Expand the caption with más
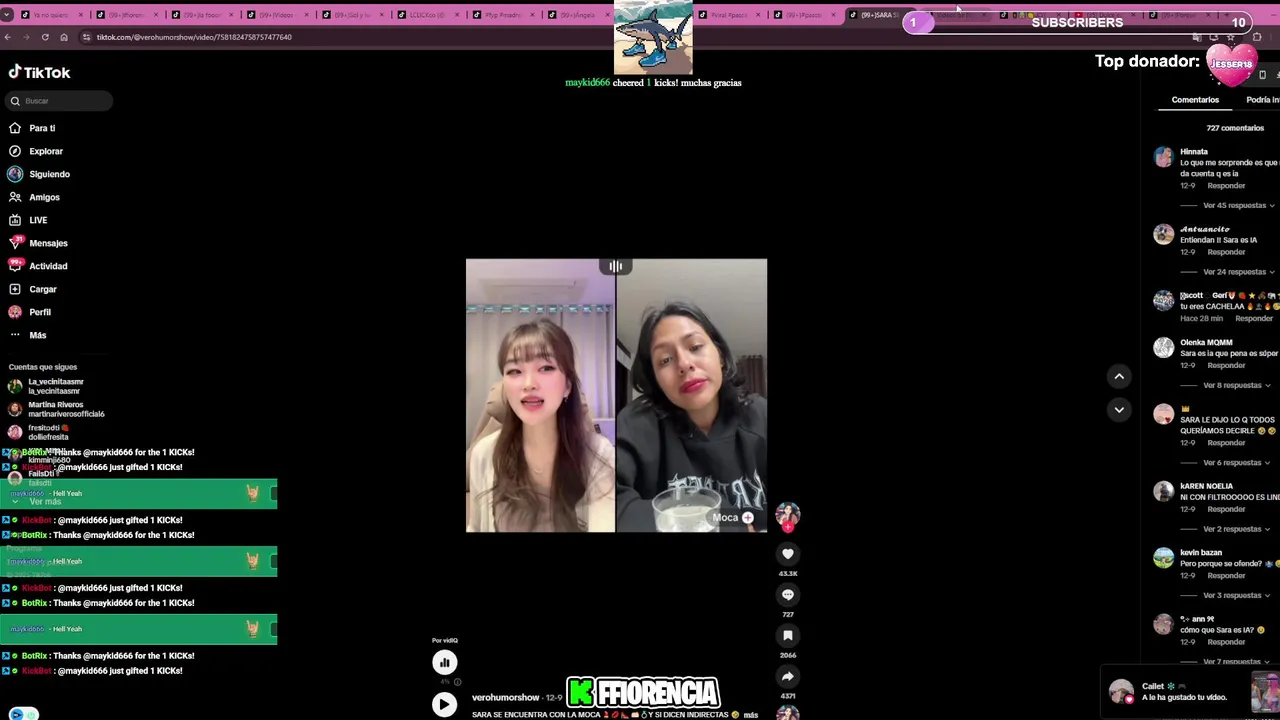The image size is (1280, 720). (x=750, y=715)
